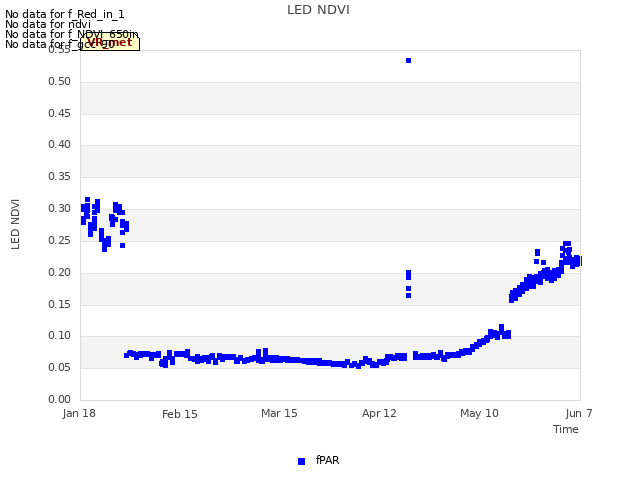Click the 0.00 y-axis tick label

click(x=60, y=399)
